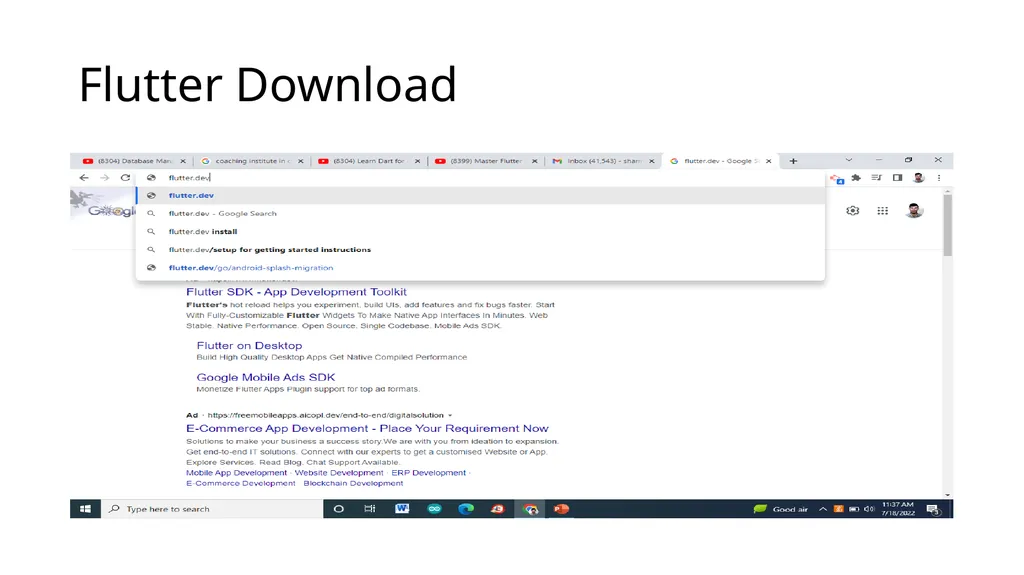Open E-Commerce Development sublink
Image resolution: width=1024 pixels, height=575 pixels.
pyautogui.click(x=240, y=484)
